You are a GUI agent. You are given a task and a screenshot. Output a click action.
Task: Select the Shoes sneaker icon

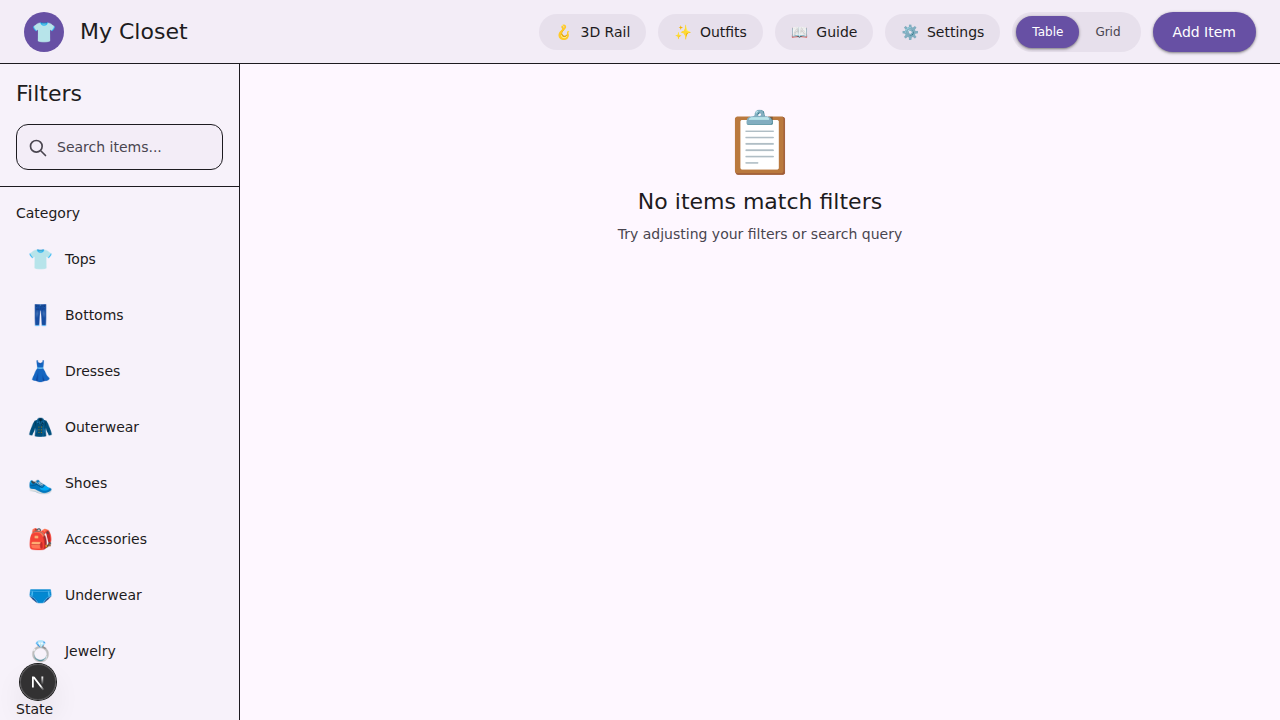[x=39, y=484]
